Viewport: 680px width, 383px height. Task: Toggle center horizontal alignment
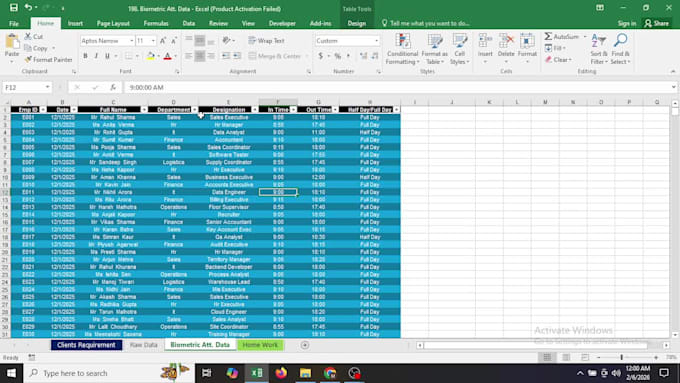click(199, 56)
